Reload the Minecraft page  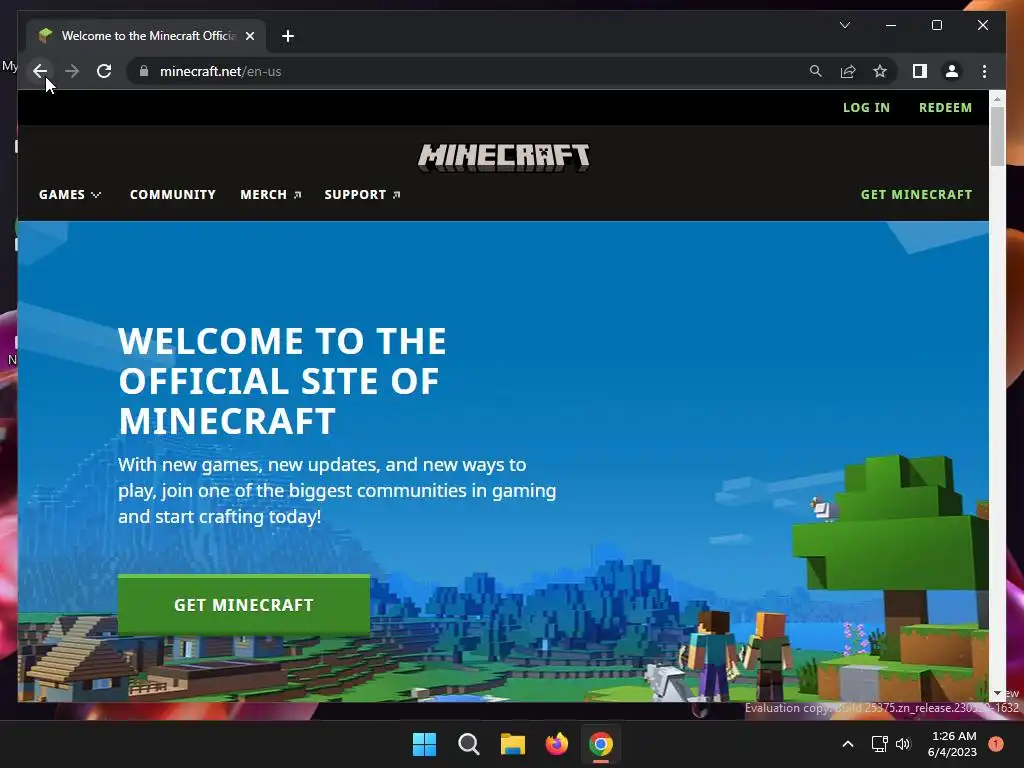click(104, 71)
